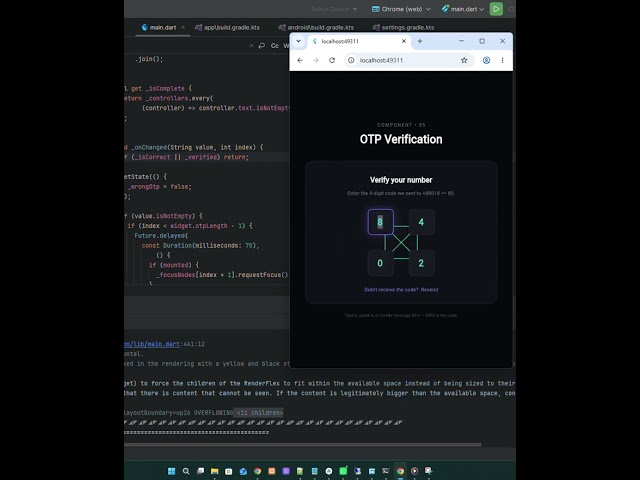Open Chrome tab search chevron button

point(298,41)
